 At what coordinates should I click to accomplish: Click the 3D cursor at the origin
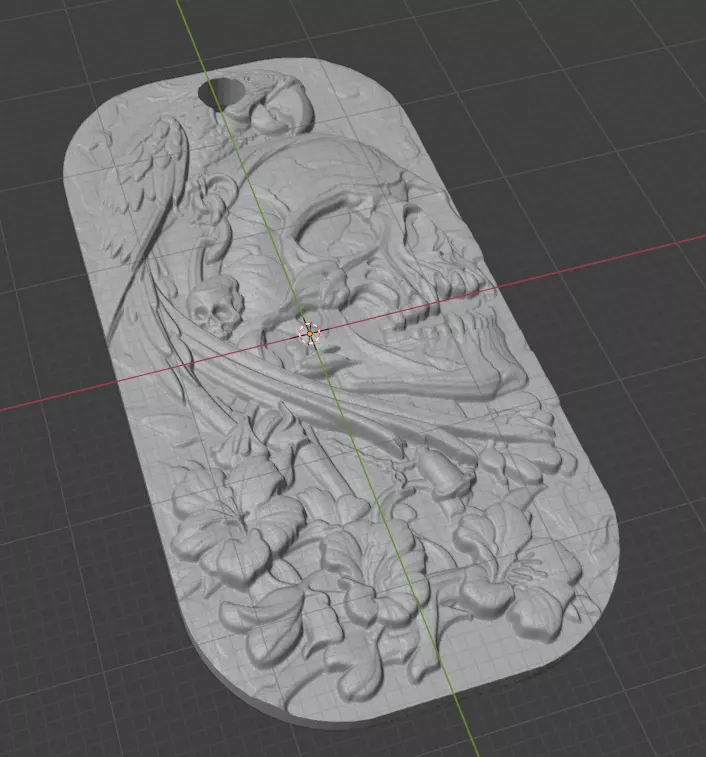coord(309,334)
